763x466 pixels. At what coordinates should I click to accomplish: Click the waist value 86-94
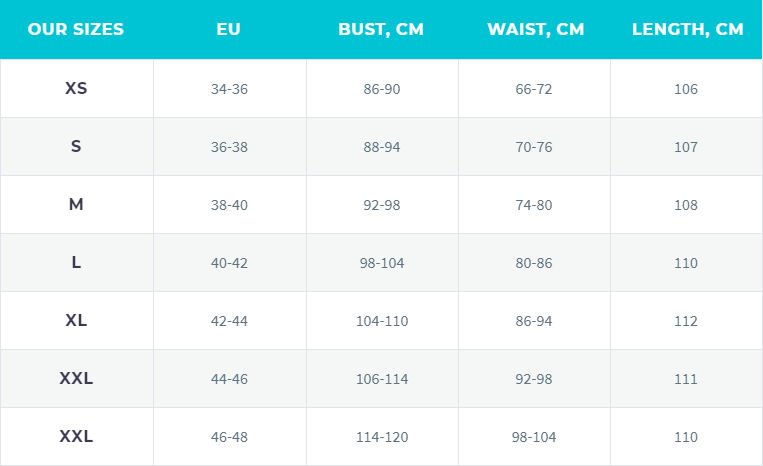click(x=534, y=321)
